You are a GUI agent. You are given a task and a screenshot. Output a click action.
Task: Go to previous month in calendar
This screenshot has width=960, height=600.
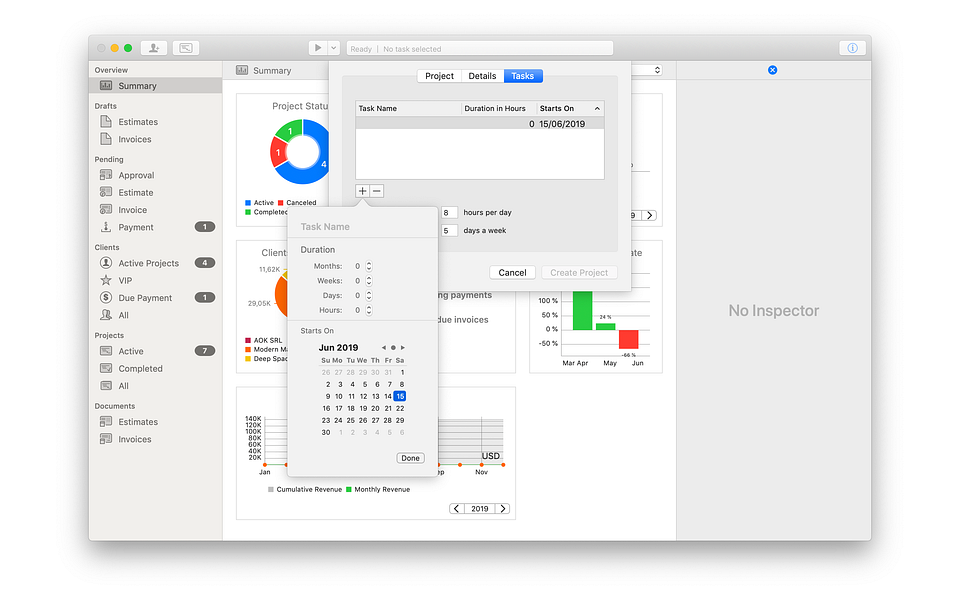tap(384, 348)
